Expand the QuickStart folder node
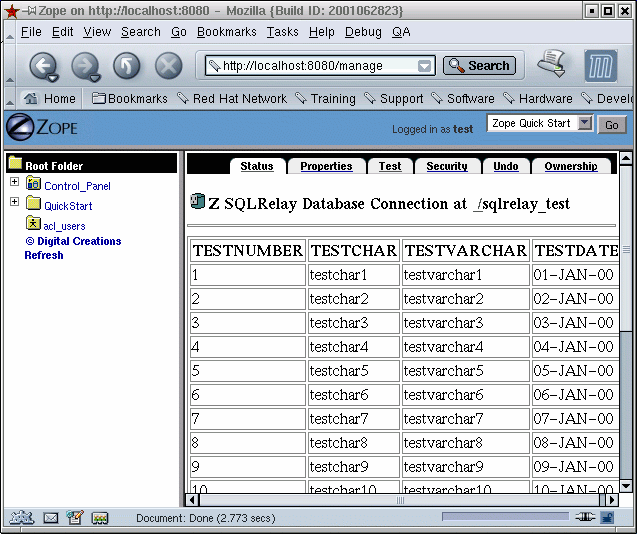 [x=14, y=203]
